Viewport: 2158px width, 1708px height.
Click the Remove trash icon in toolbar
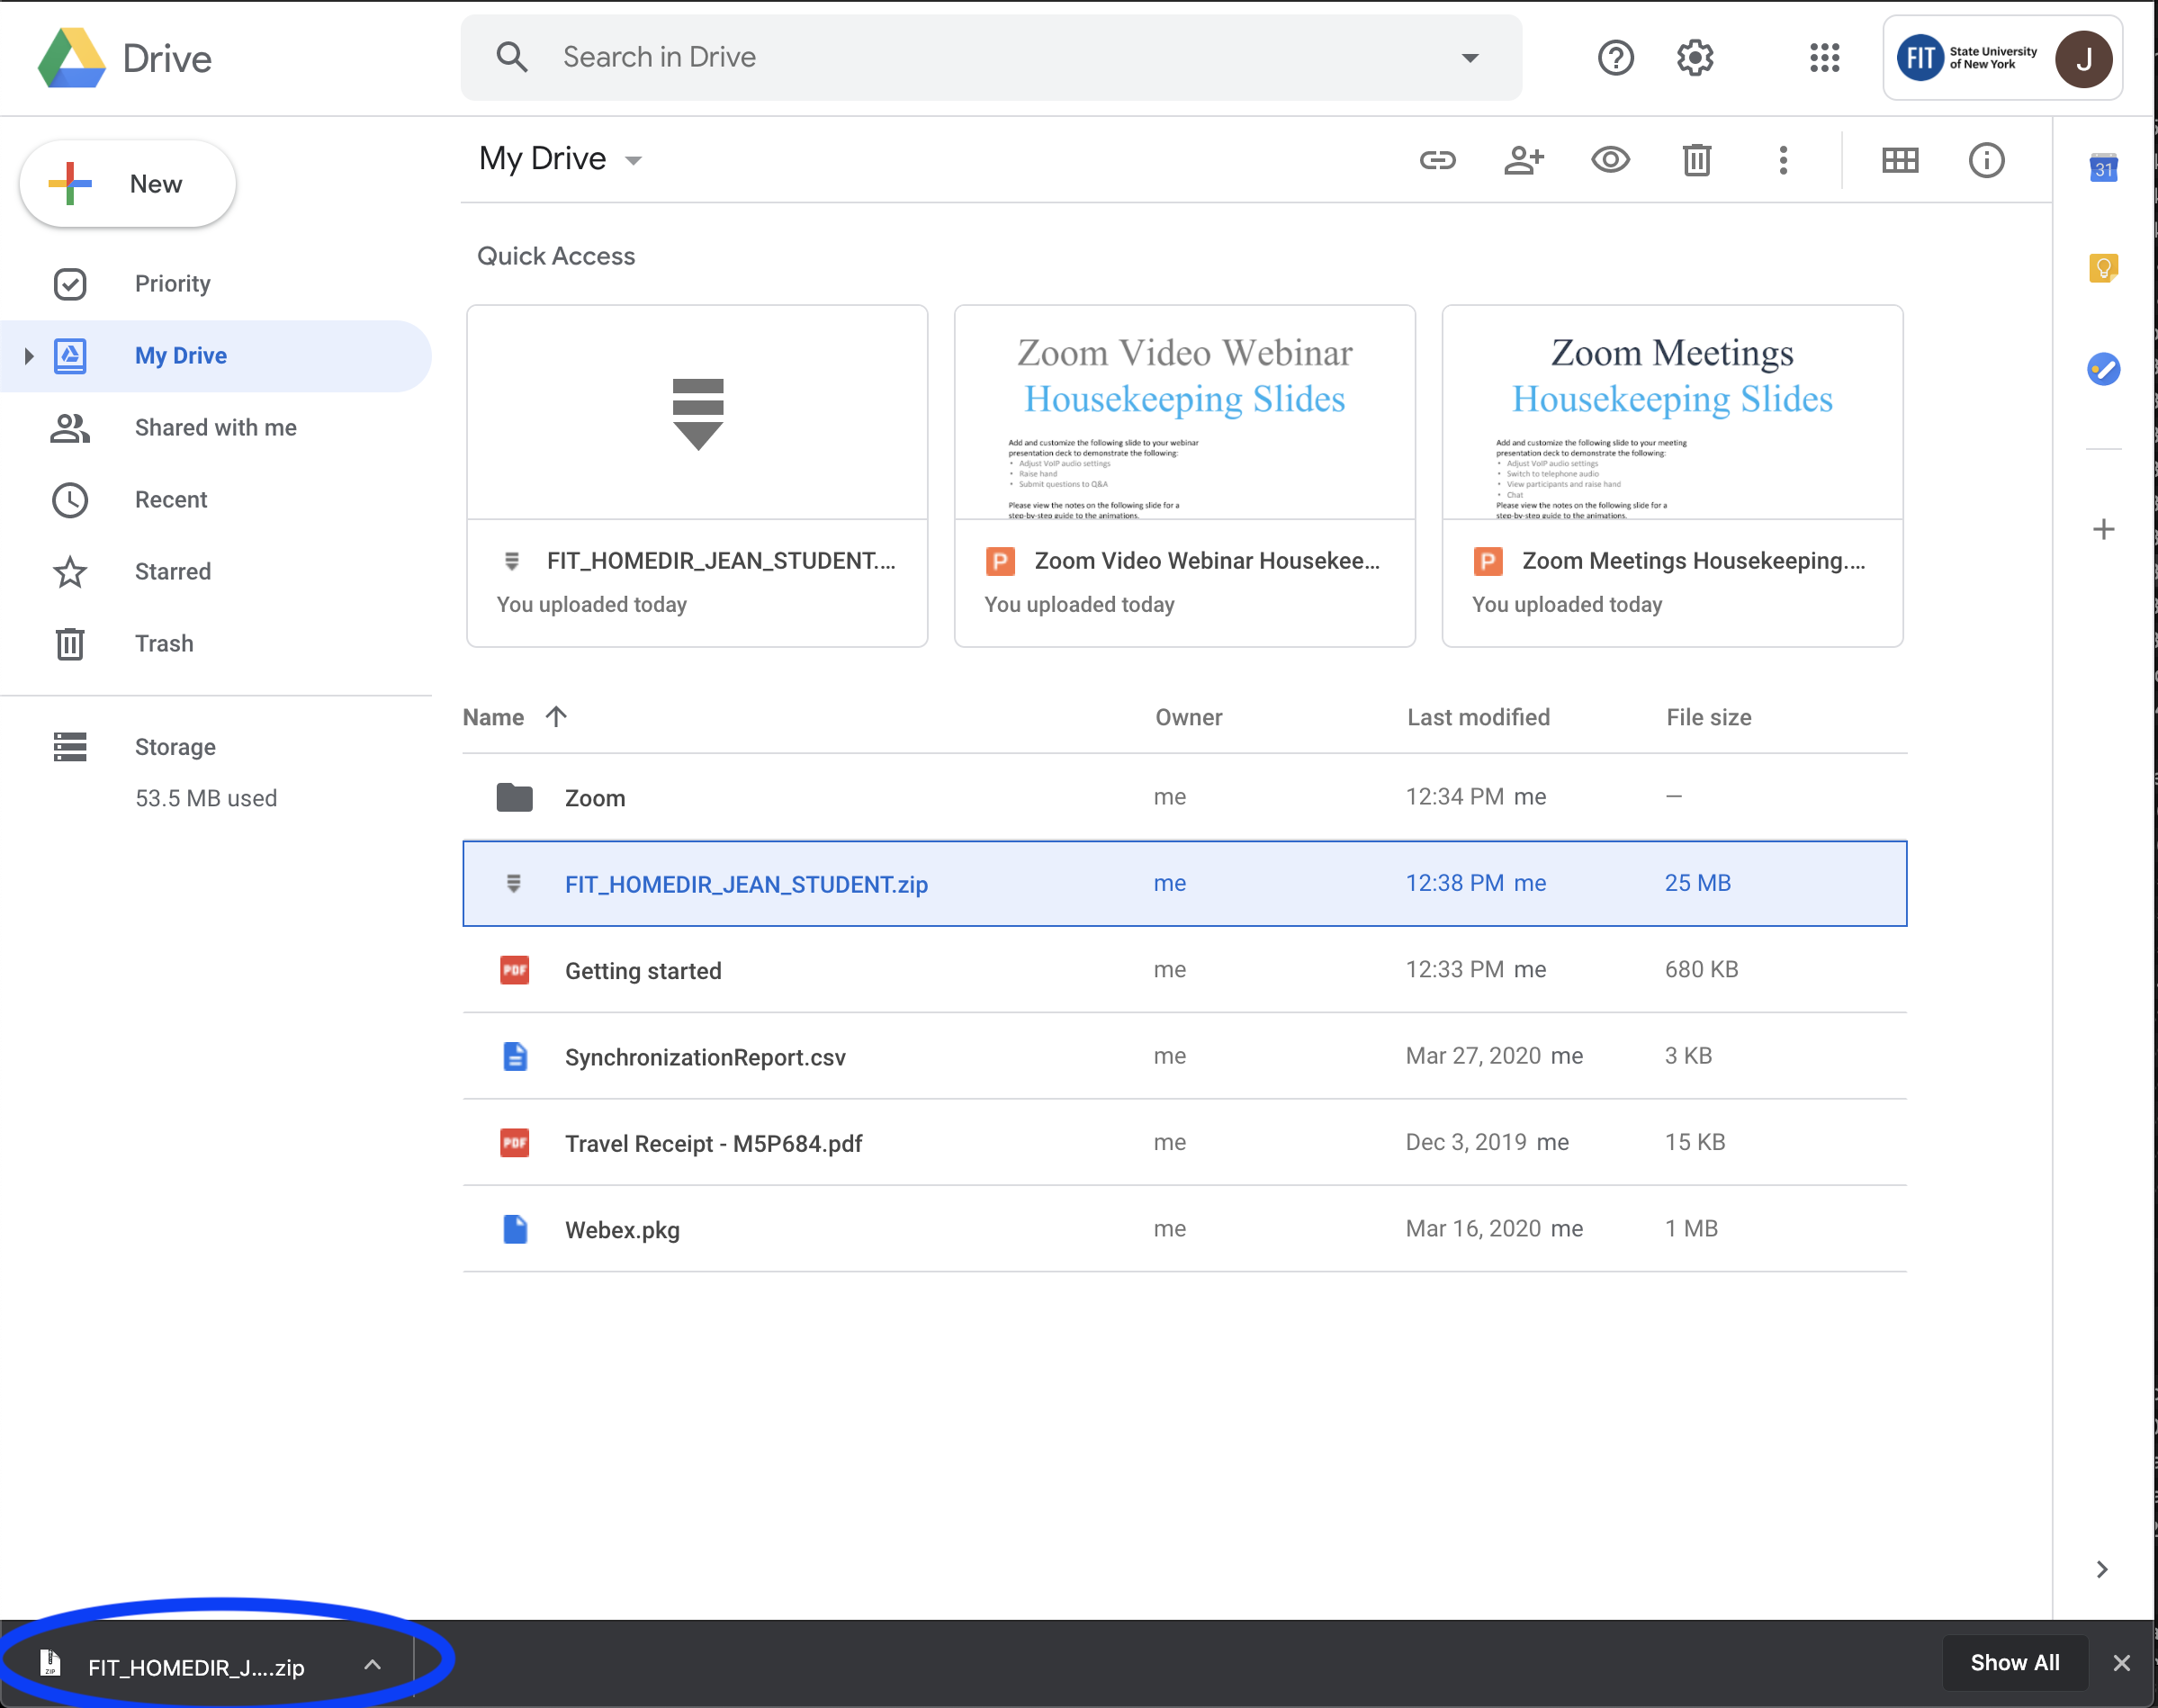click(1697, 160)
